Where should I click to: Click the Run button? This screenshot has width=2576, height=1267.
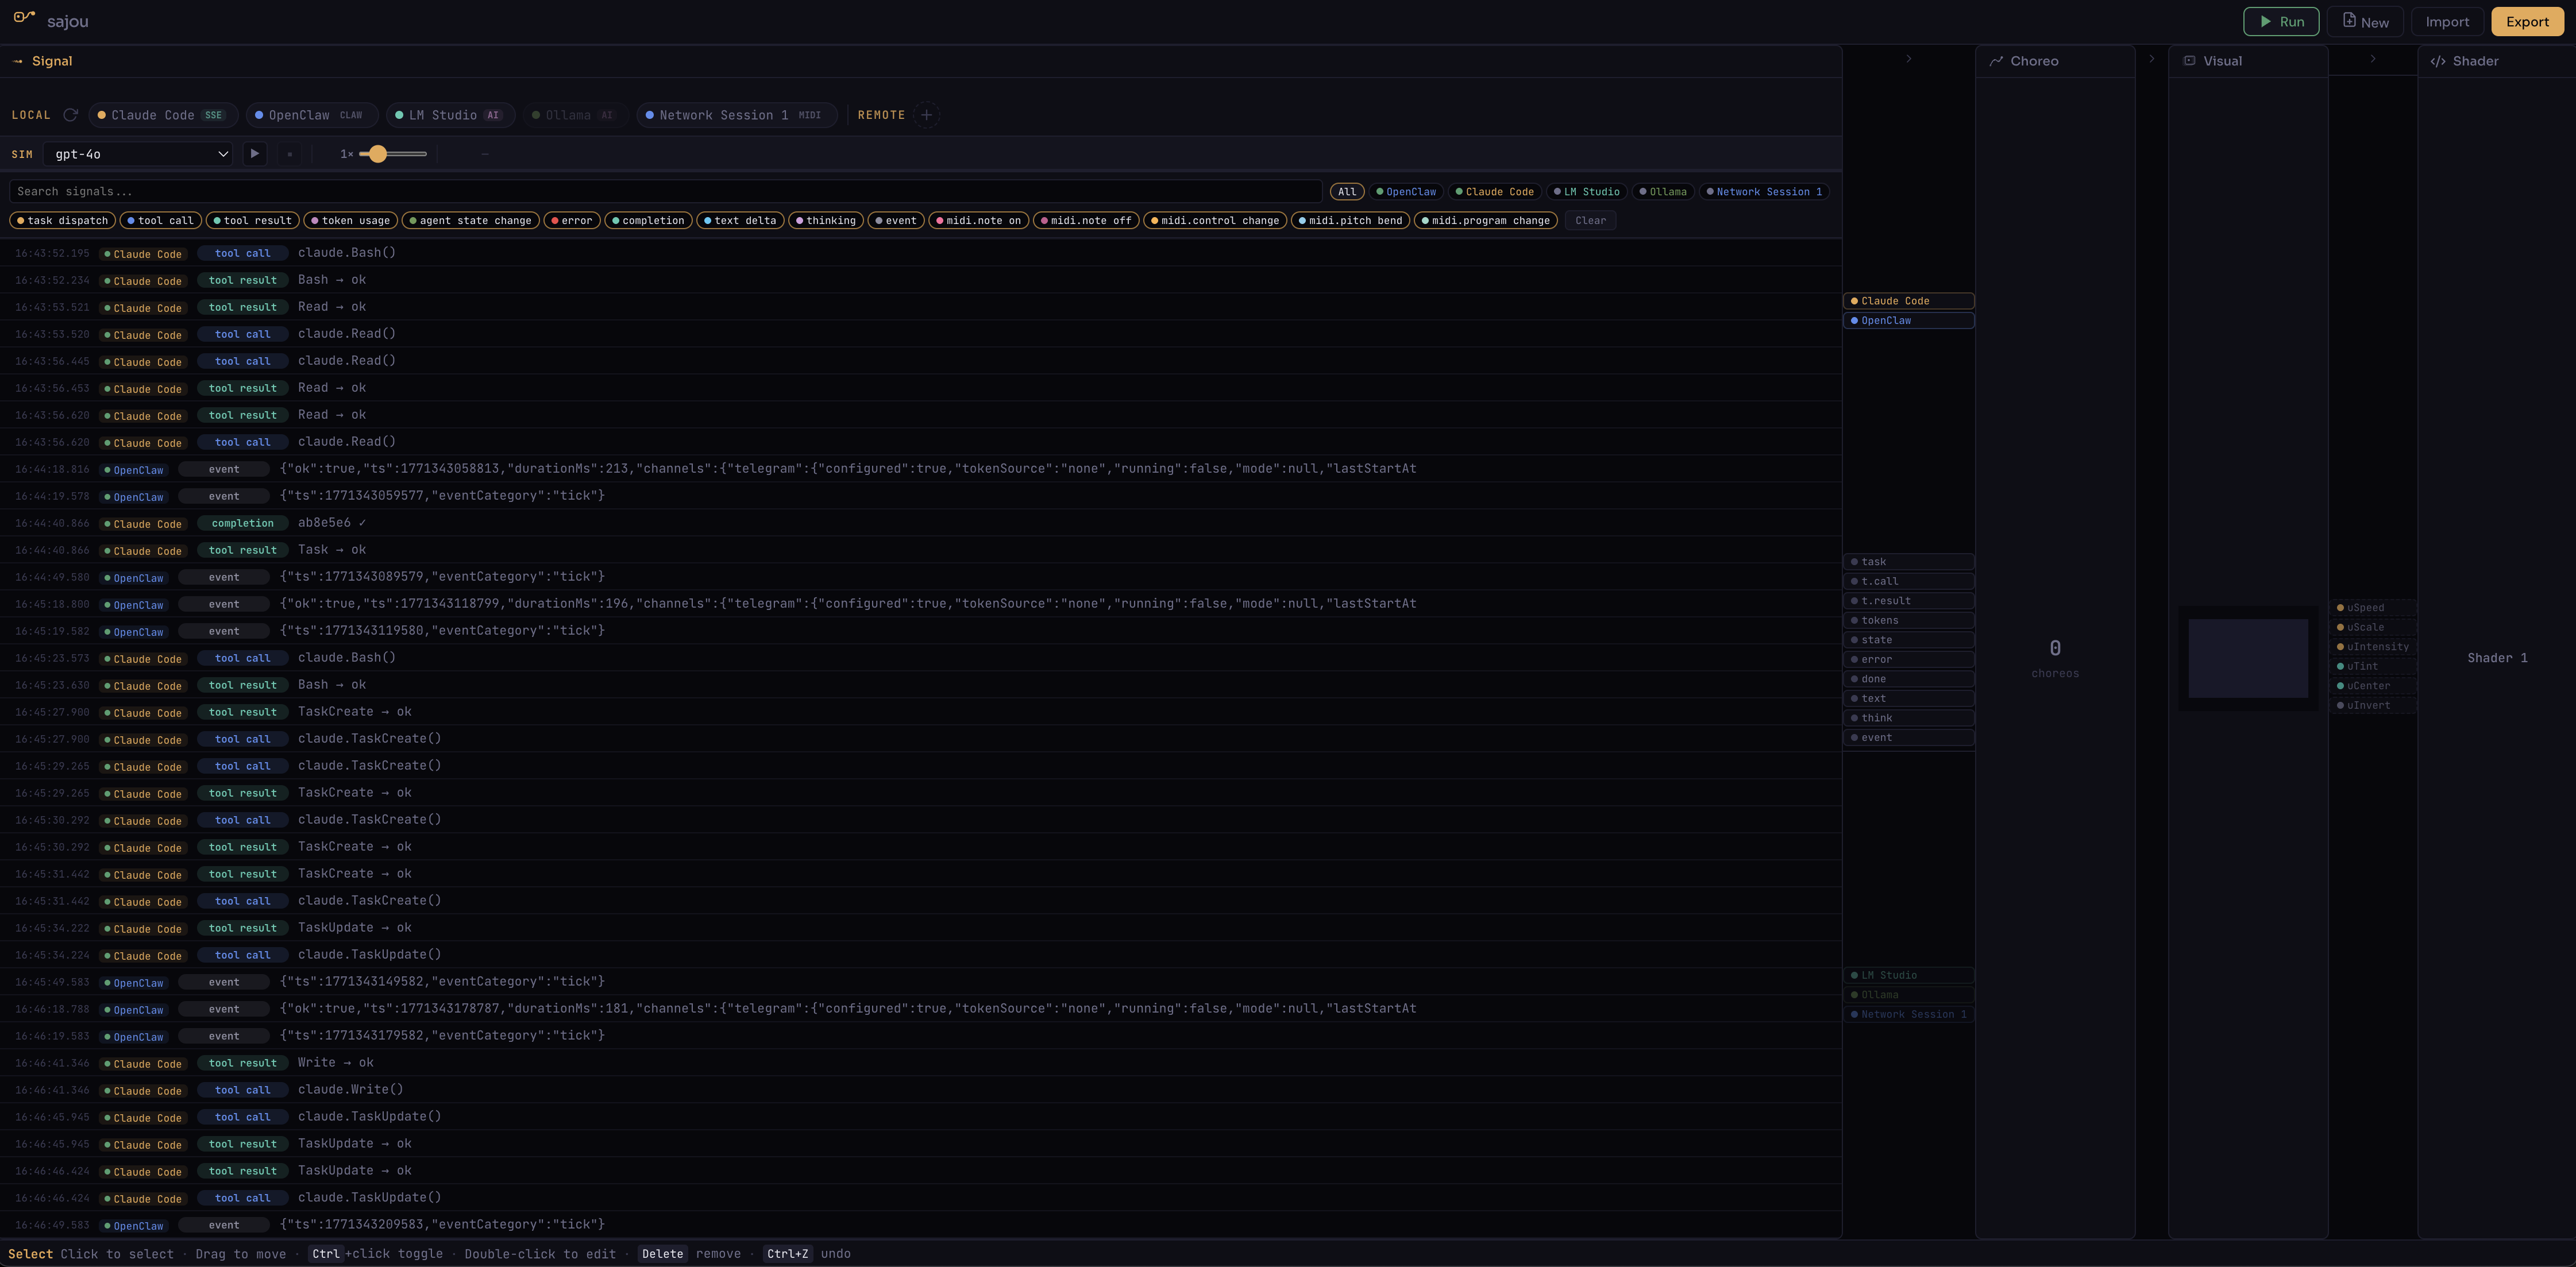click(x=2282, y=21)
